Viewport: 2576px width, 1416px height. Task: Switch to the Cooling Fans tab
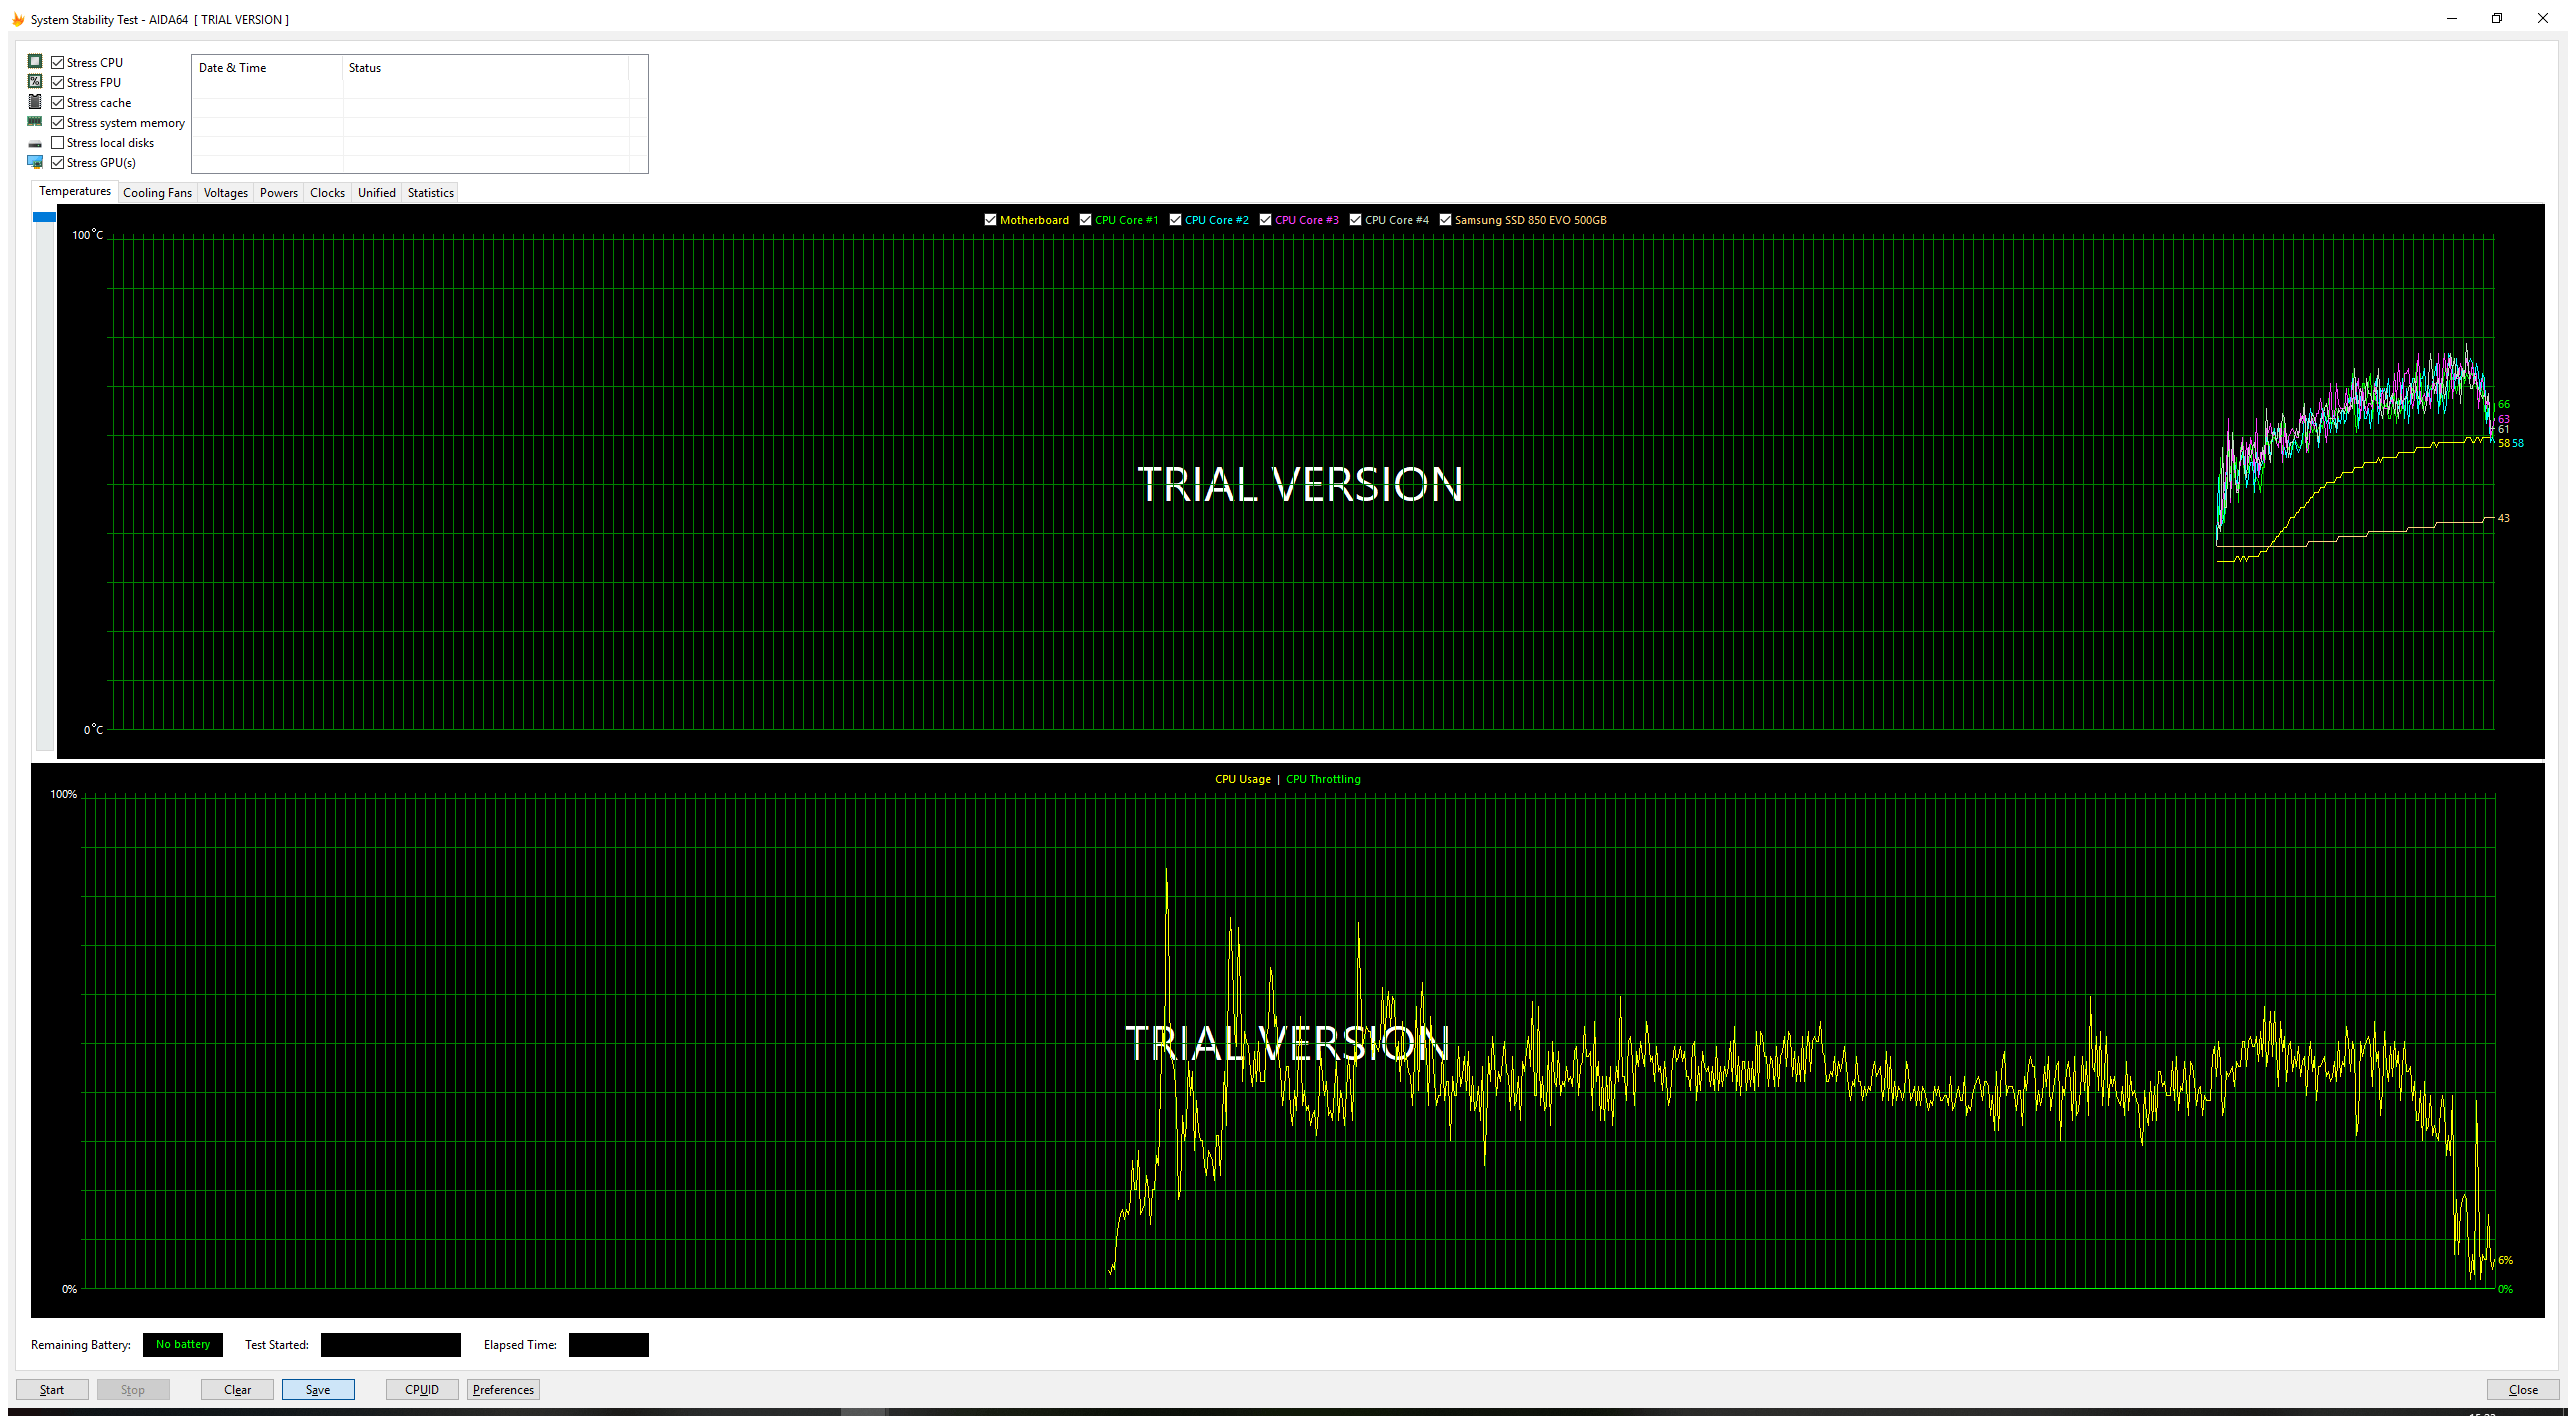point(157,193)
